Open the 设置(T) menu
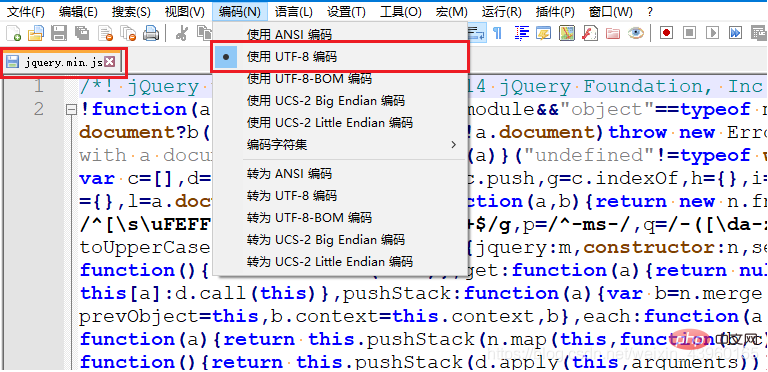Screen dimensions: 768x372 [346, 11]
